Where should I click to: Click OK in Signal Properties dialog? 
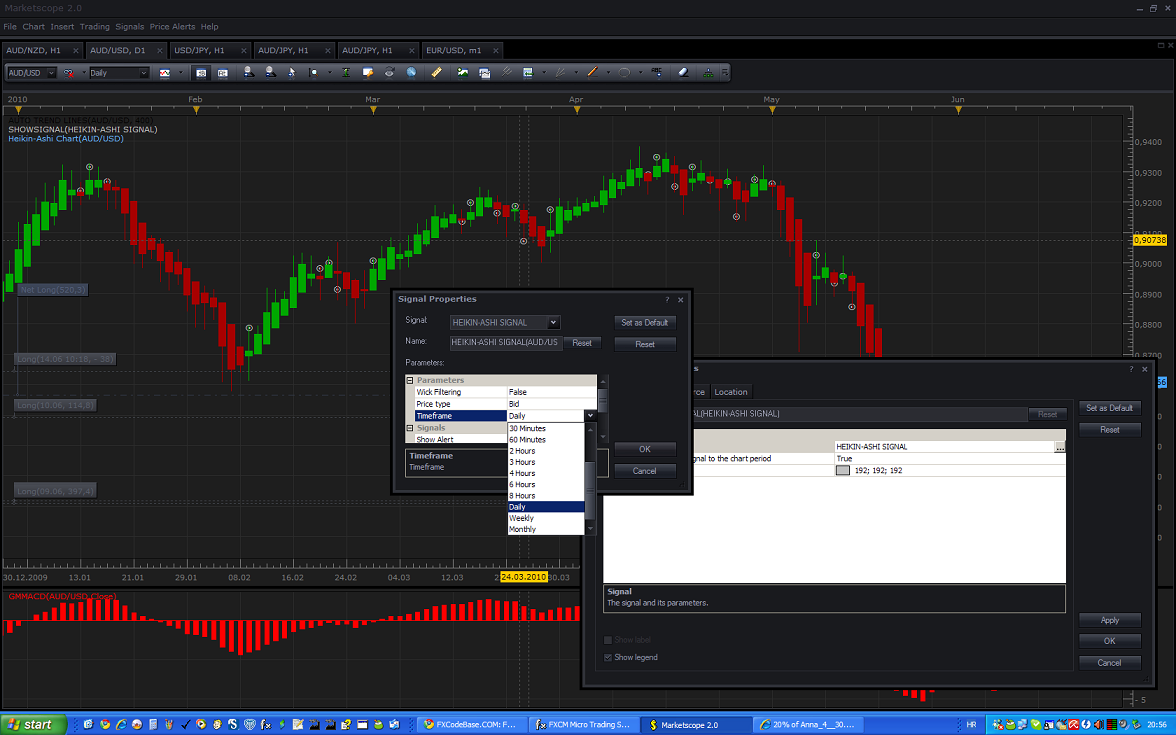point(645,449)
